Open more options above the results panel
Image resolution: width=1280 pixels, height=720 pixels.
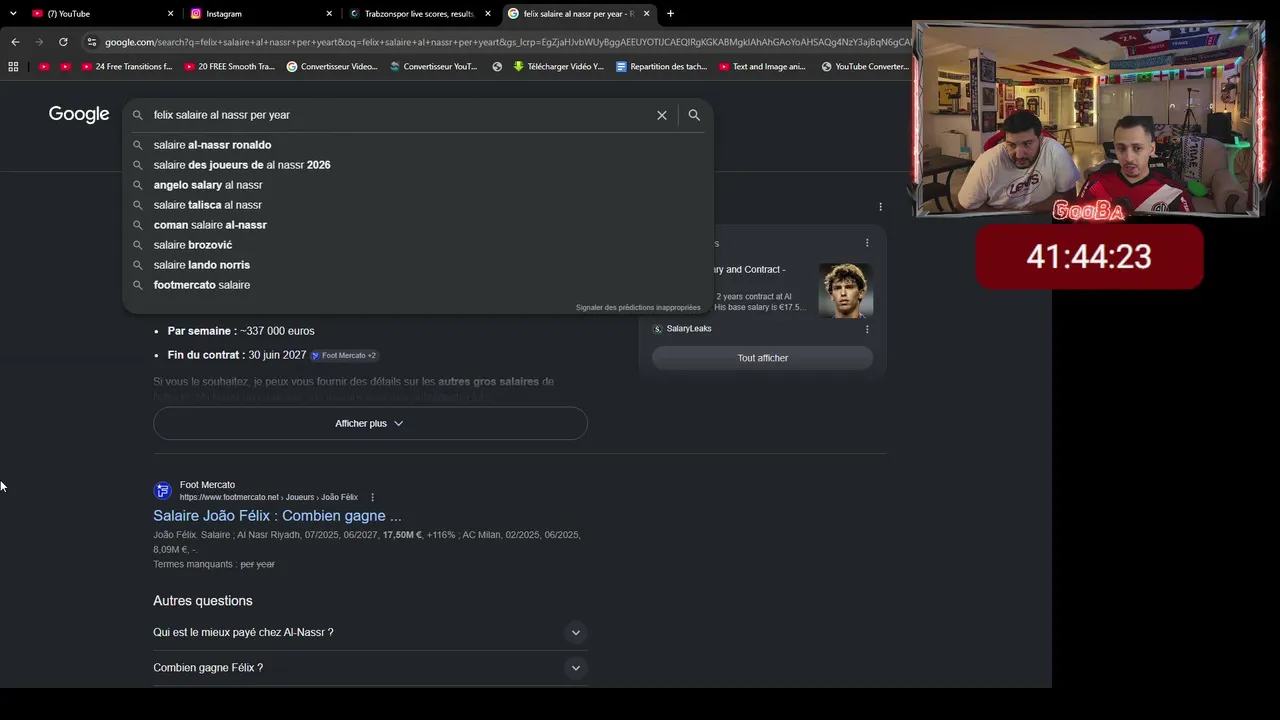[880, 207]
